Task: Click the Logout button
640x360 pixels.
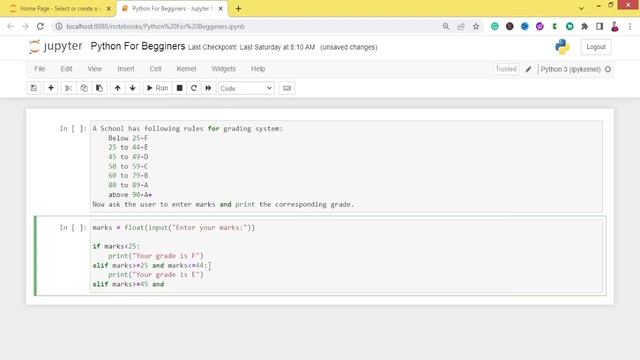Action: pyautogui.click(x=596, y=47)
